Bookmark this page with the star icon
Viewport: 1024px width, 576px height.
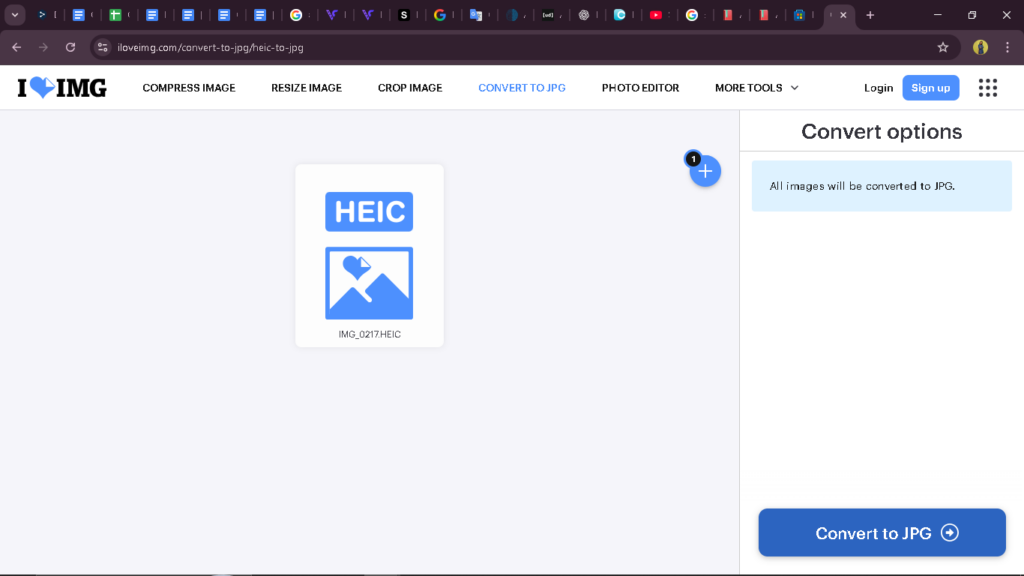(x=942, y=47)
